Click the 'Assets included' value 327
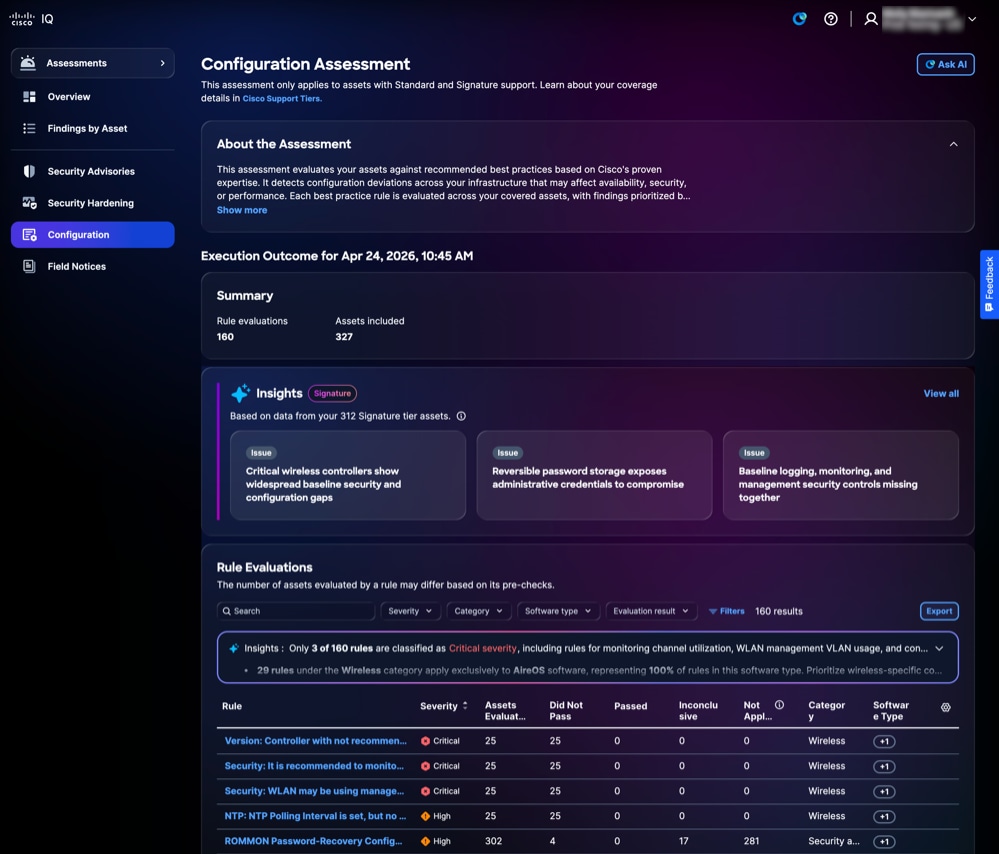Image resolution: width=999 pixels, height=854 pixels. [344, 337]
